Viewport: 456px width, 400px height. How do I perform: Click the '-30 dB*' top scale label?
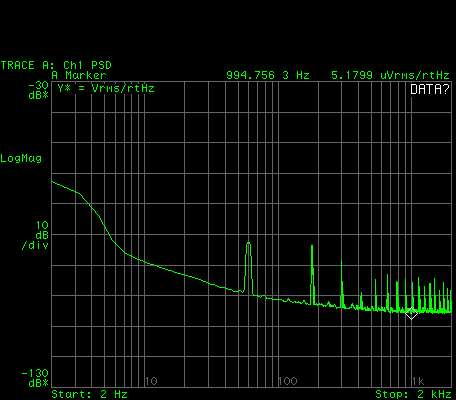38,90
